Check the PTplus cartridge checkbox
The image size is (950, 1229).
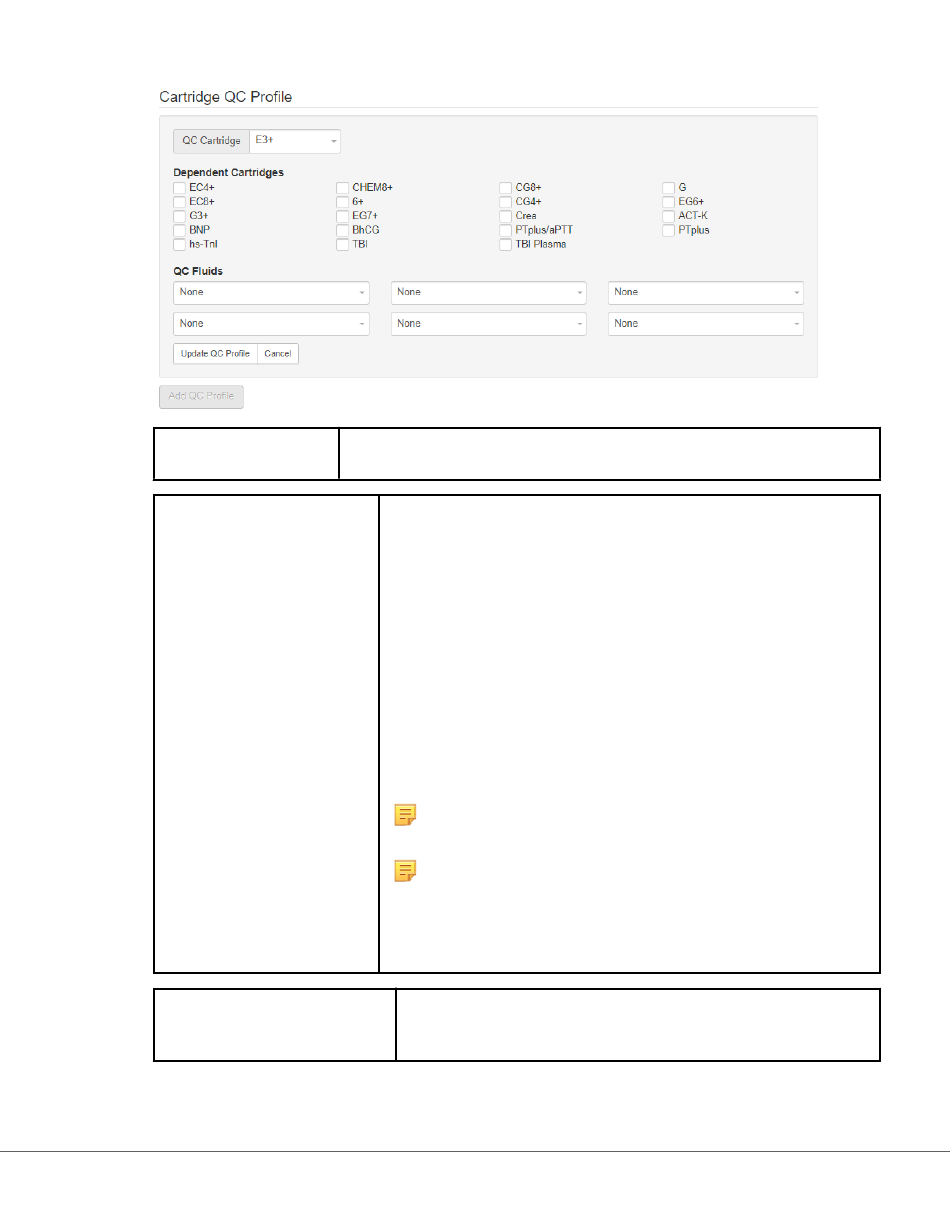tap(669, 230)
